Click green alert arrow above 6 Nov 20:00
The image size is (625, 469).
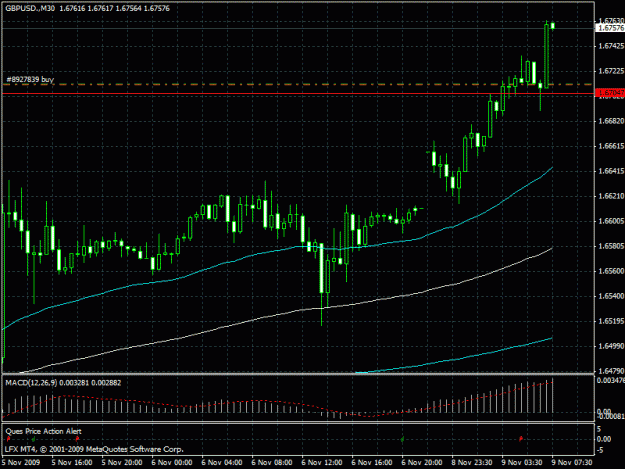point(403,439)
